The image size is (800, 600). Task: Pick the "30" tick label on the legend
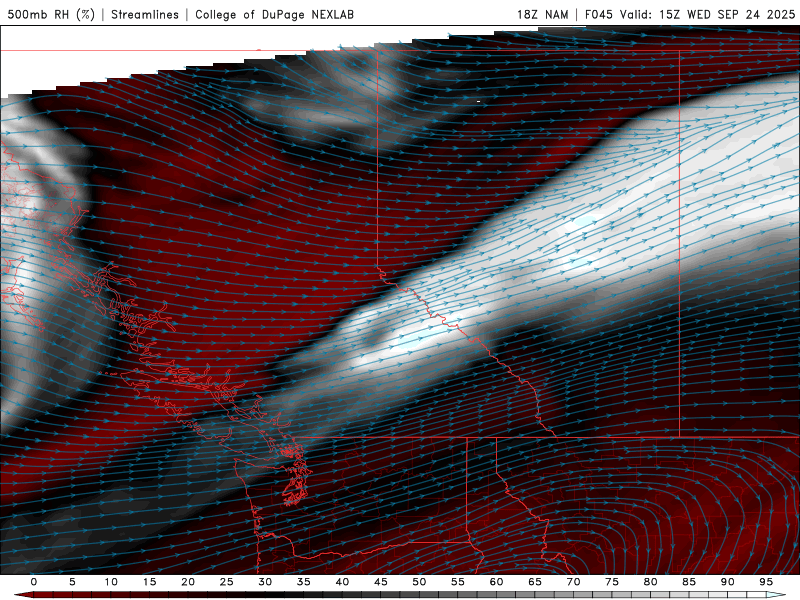pyautogui.click(x=265, y=582)
